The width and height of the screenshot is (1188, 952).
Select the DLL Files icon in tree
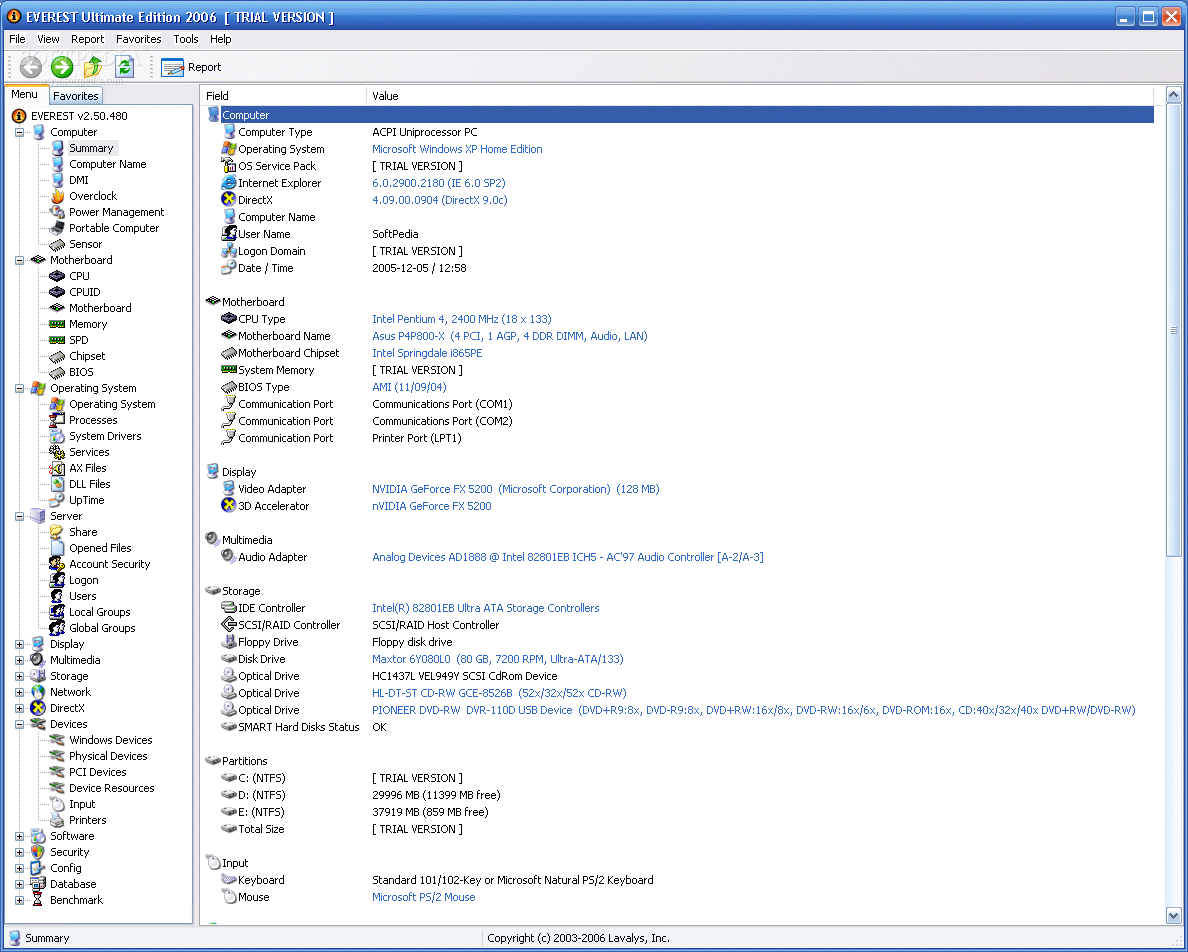pos(57,484)
